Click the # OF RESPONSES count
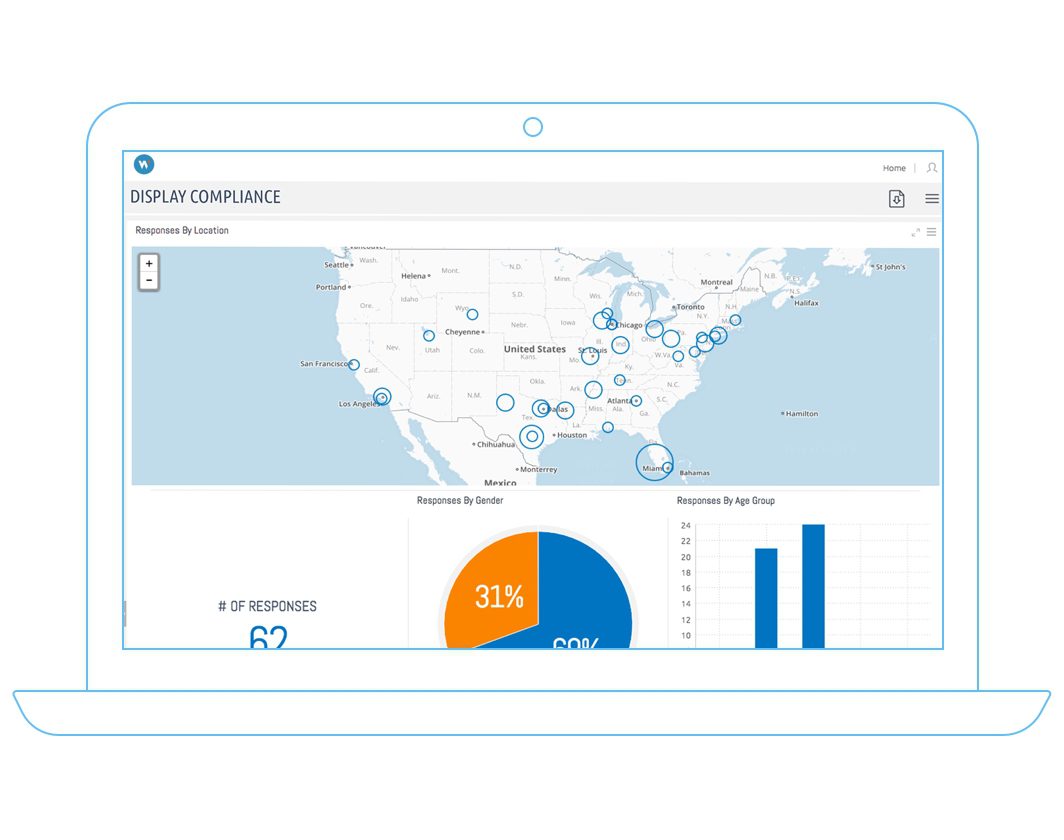 point(267,636)
